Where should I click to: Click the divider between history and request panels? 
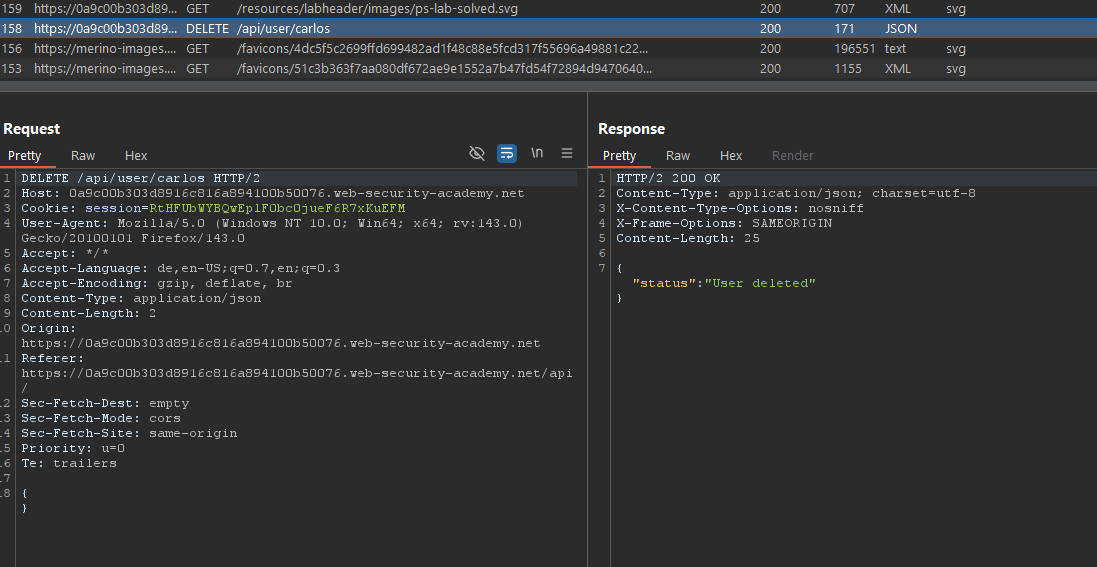coord(548,86)
